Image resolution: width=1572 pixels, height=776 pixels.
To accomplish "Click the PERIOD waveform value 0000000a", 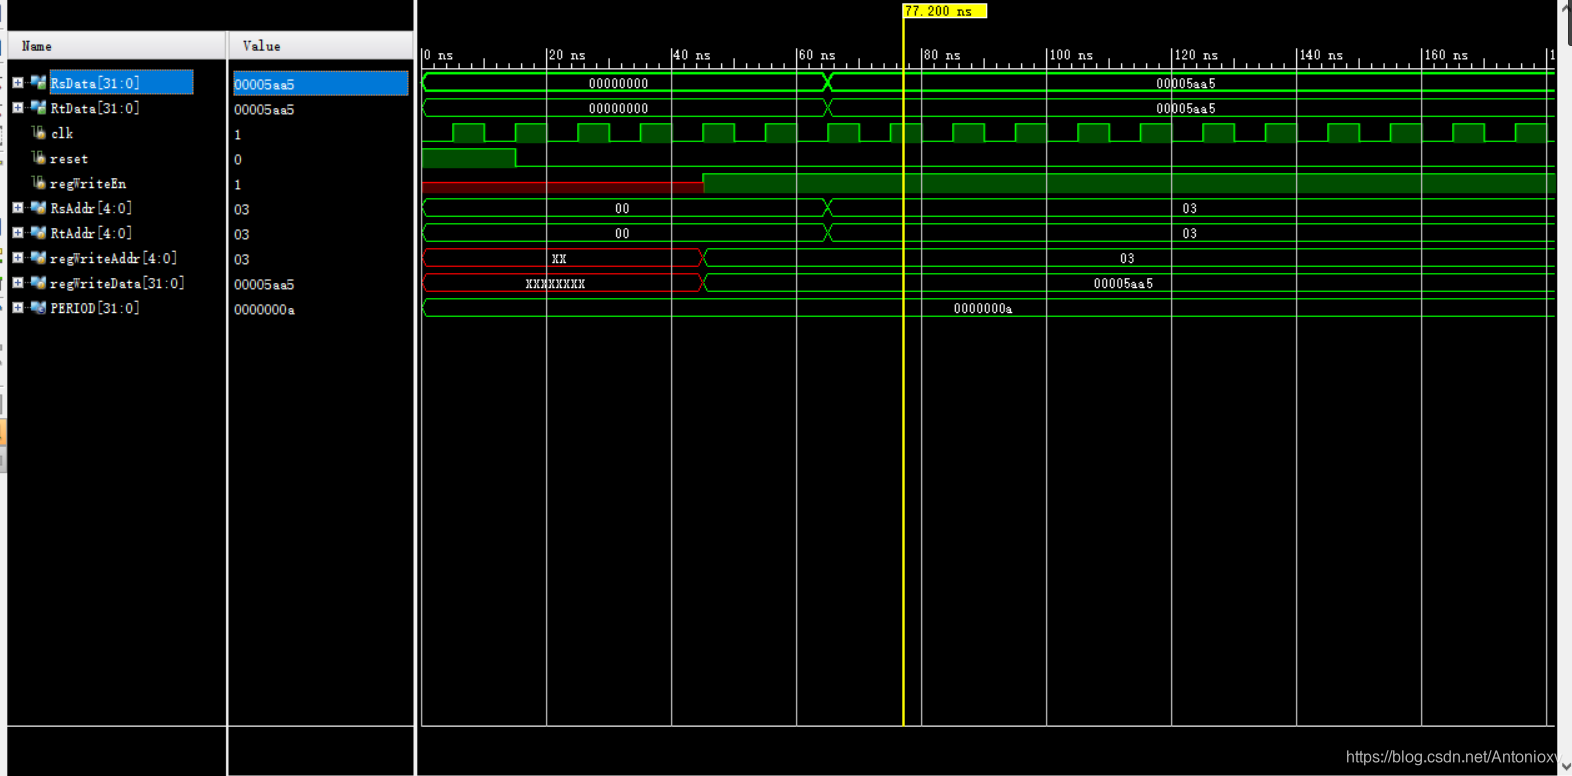I will (983, 309).
